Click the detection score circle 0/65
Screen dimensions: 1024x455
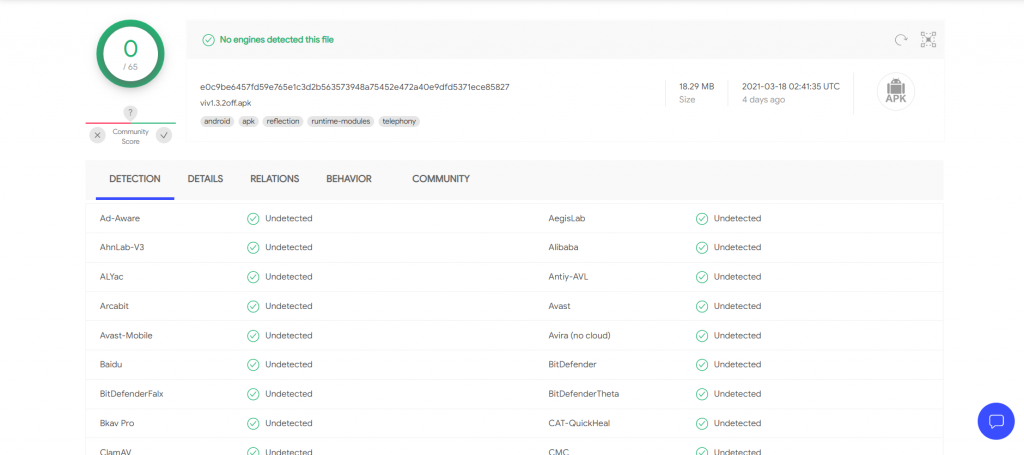(131, 54)
